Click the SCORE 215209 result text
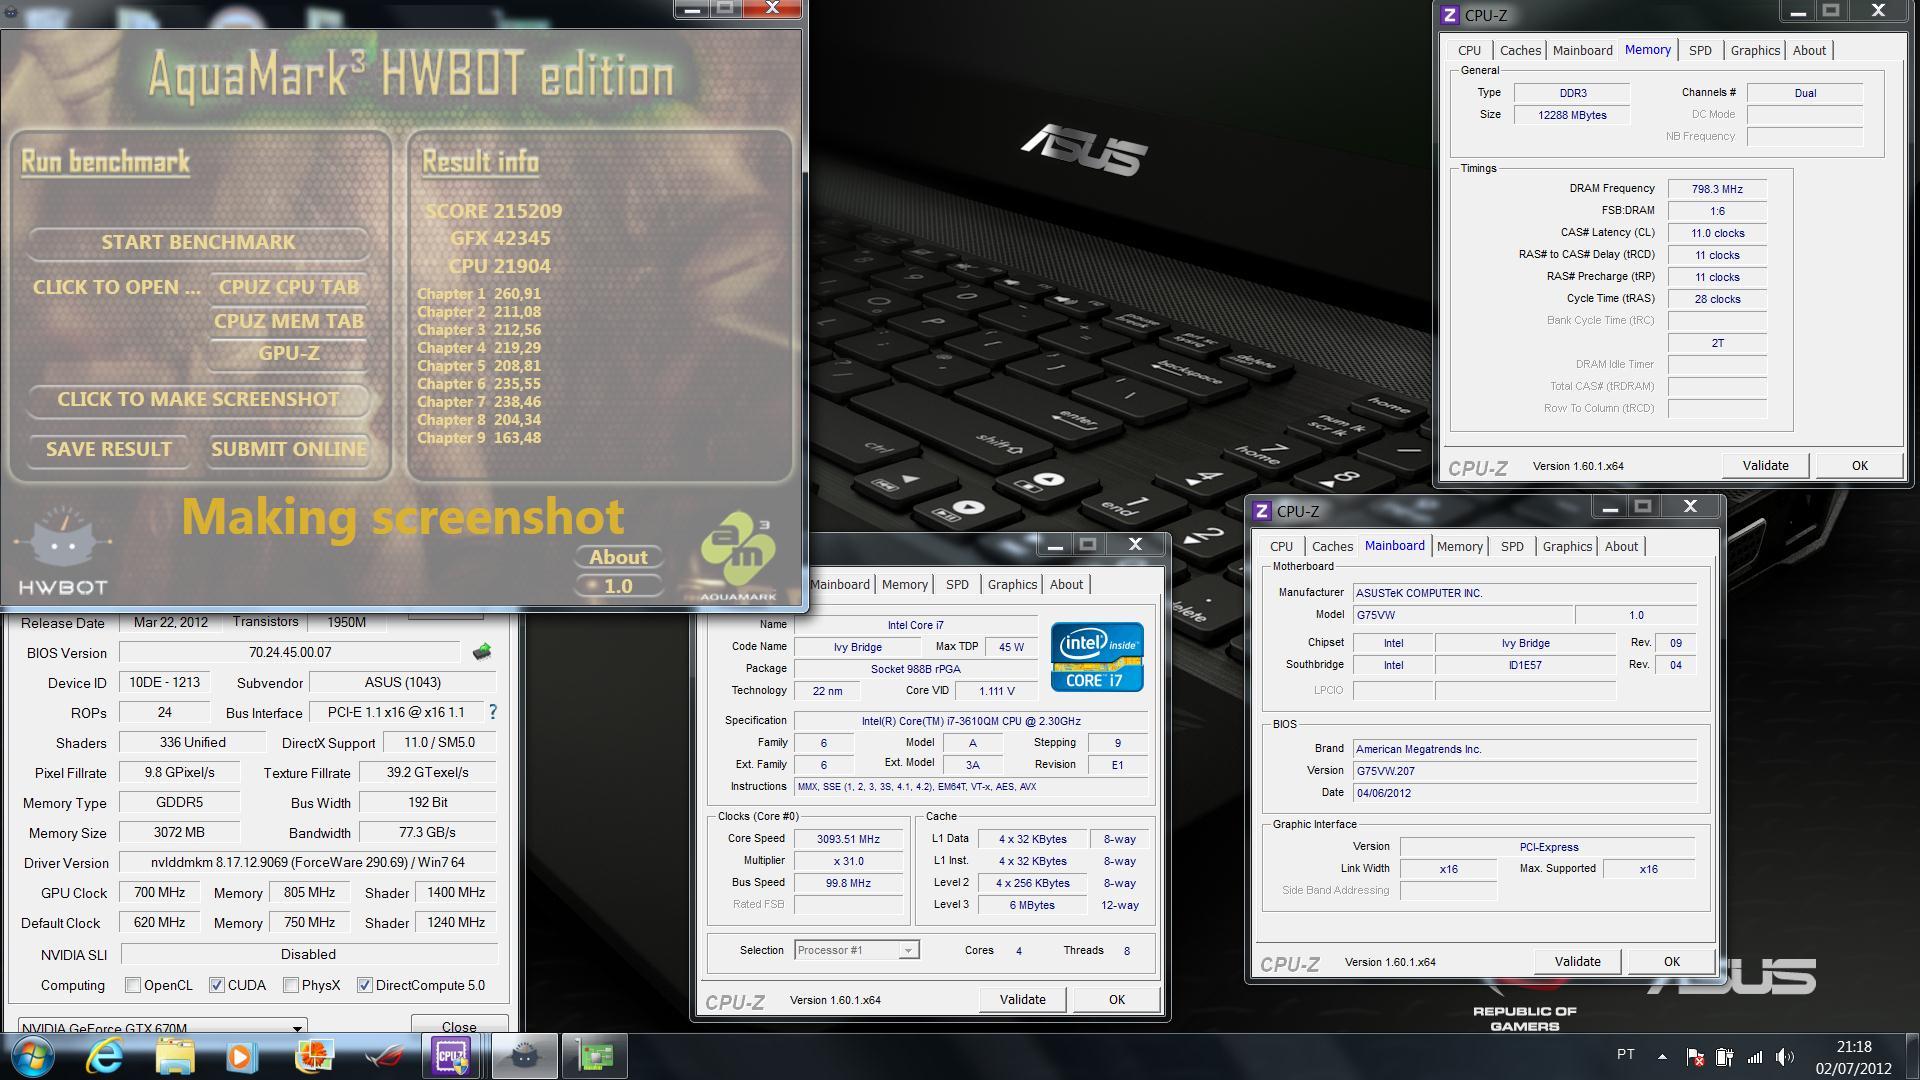 click(x=493, y=211)
